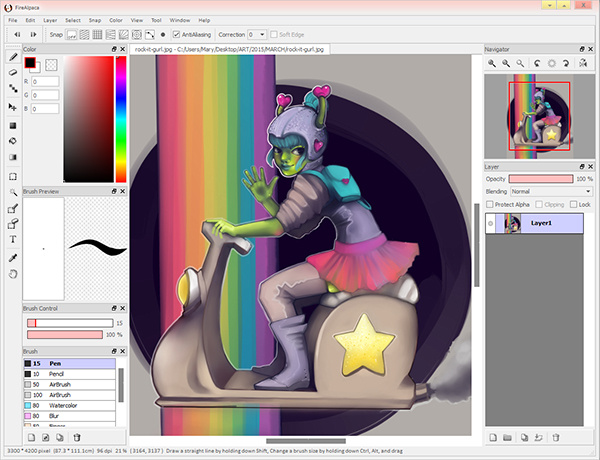This screenshot has height=460, width=600.
Task: Undock the Color panel
Action: pos(114,49)
